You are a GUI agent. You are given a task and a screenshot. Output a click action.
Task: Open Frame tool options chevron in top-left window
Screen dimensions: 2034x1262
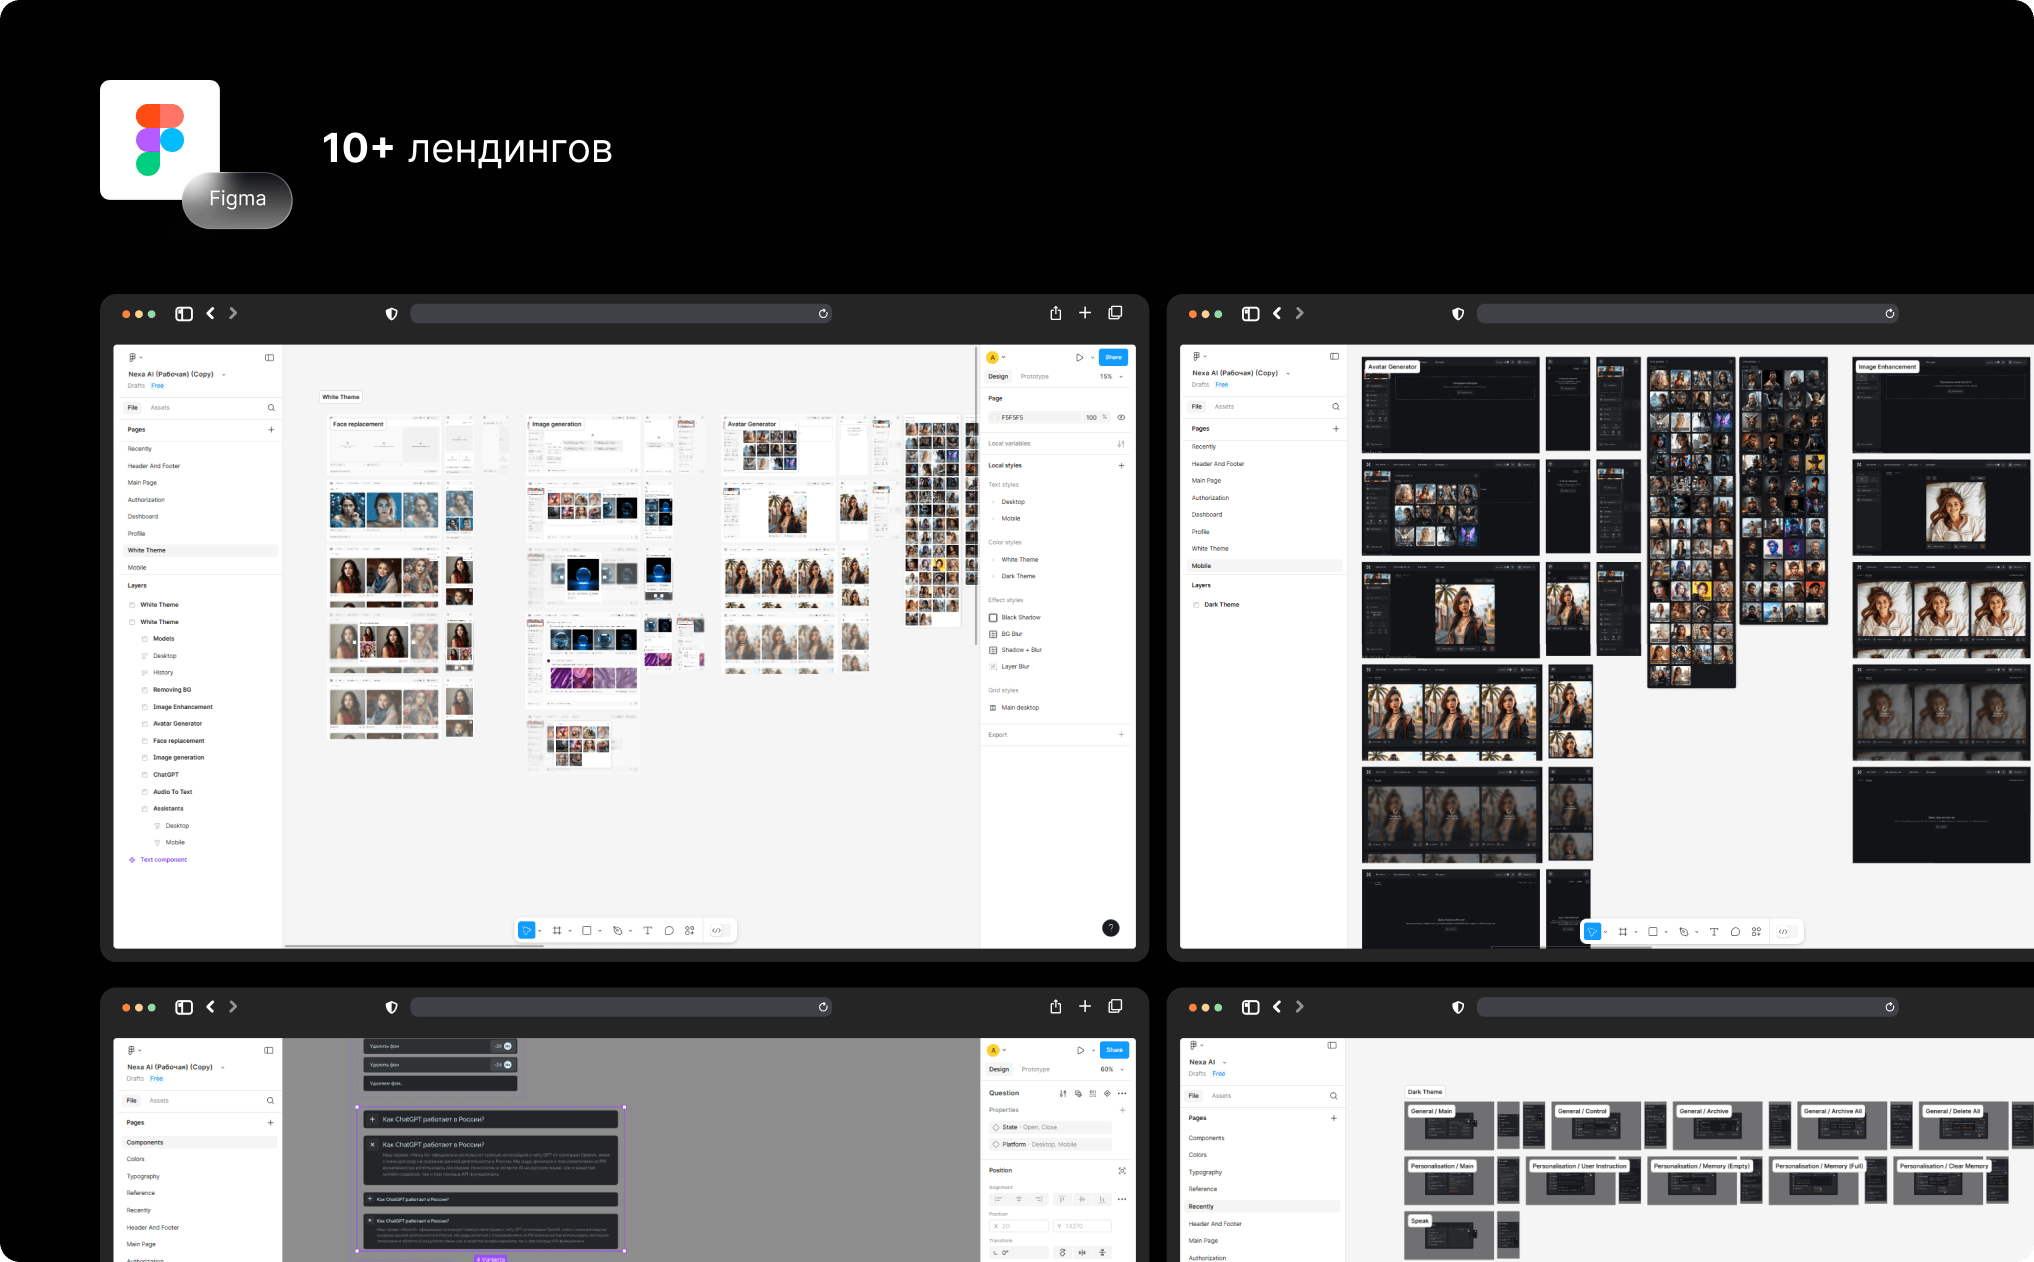pos(570,931)
